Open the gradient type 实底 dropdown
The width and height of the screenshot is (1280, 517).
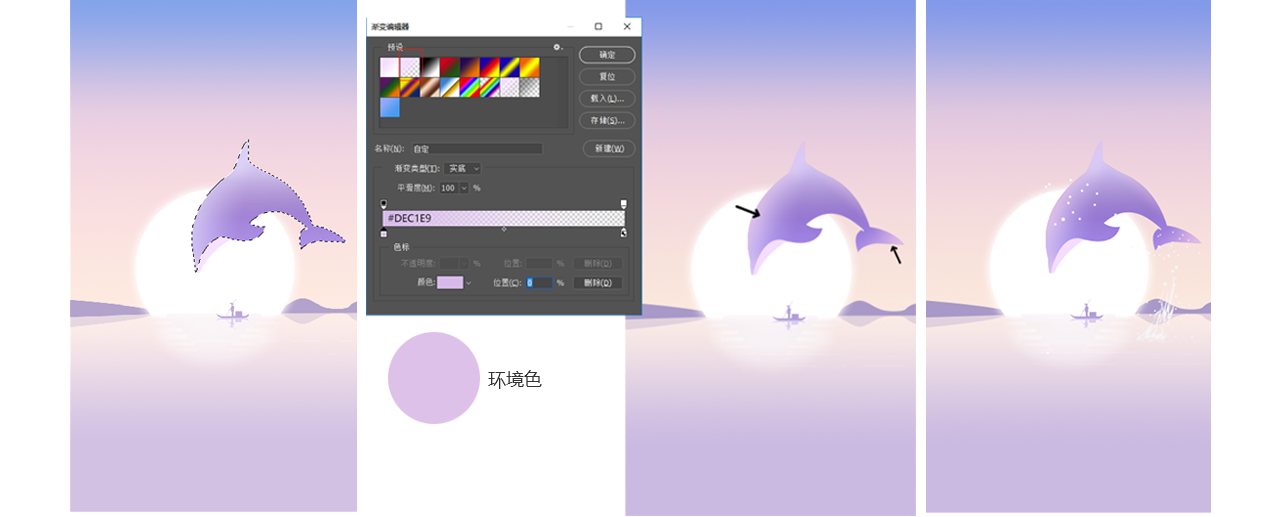click(x=462, y=169)
